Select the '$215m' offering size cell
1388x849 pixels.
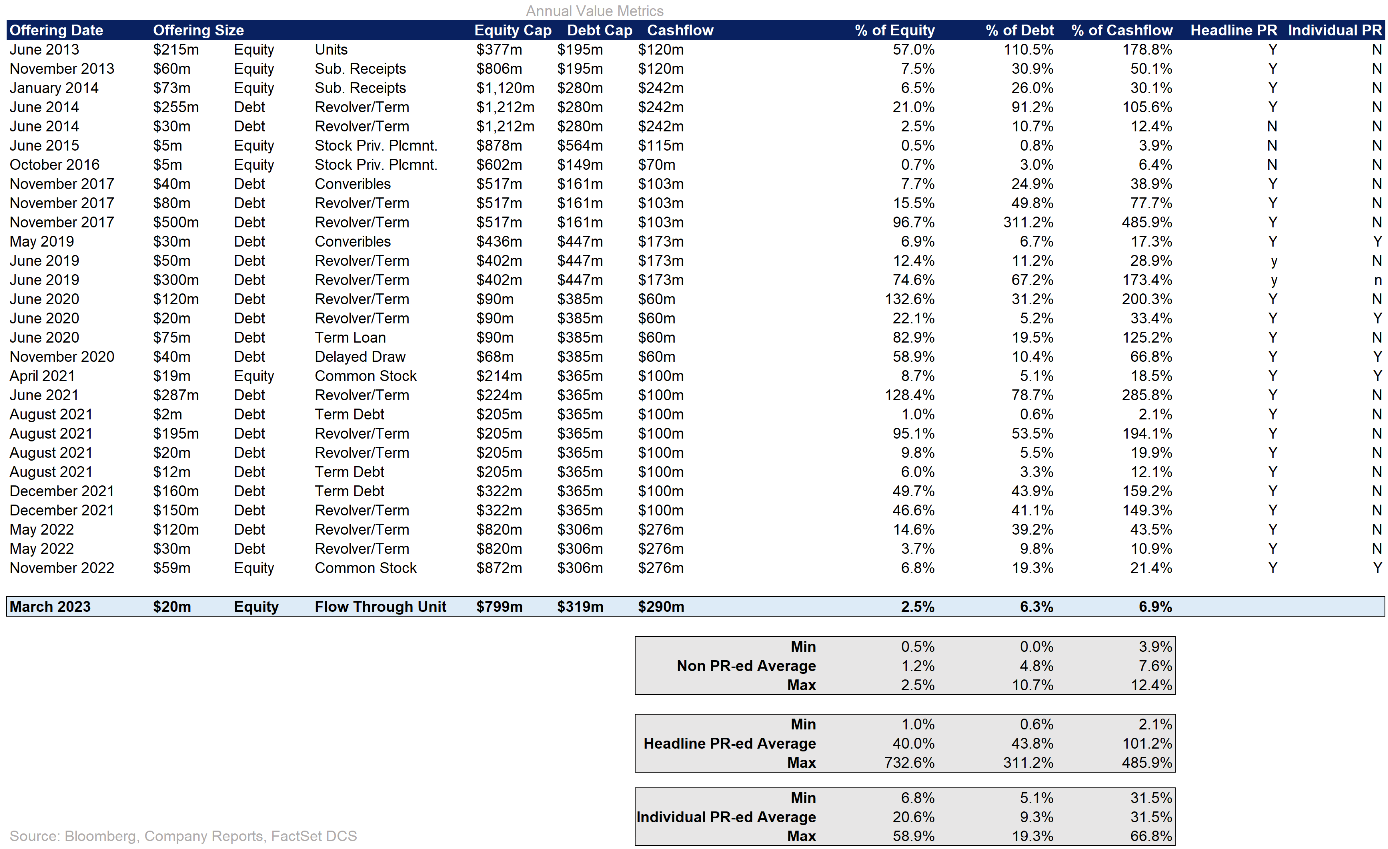(176, 49)
